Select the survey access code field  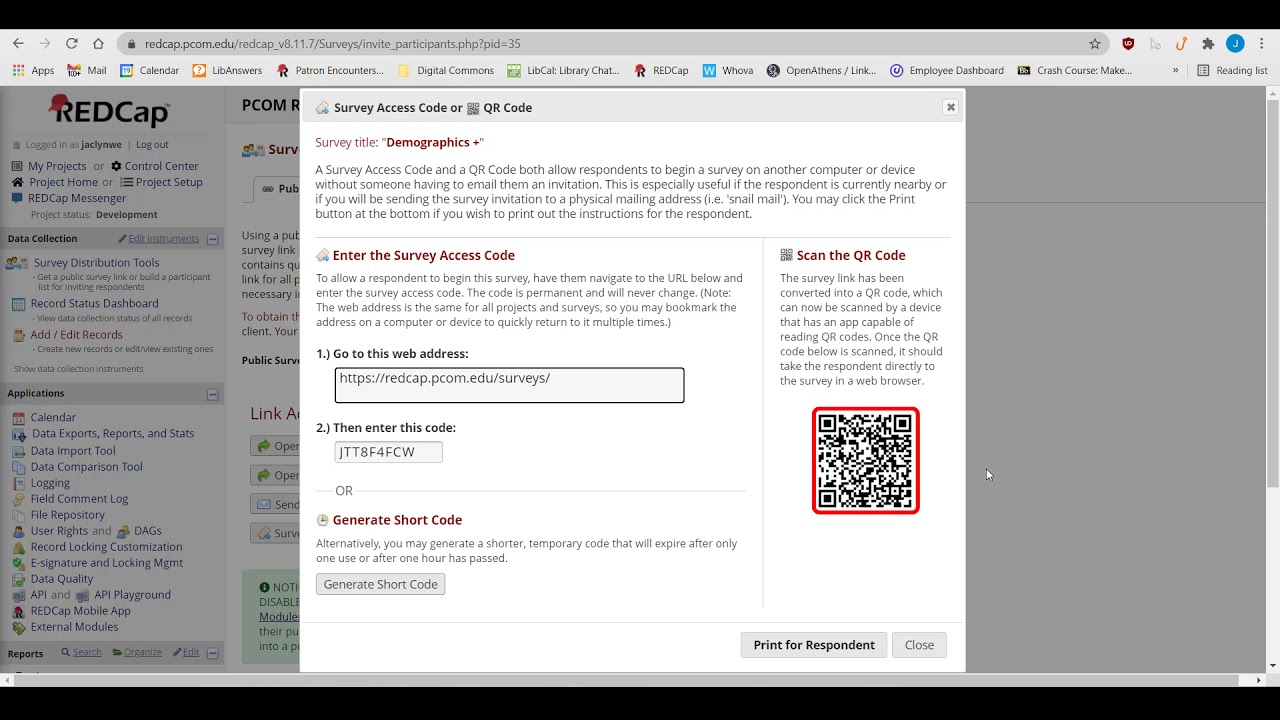(x=388, y=452)
